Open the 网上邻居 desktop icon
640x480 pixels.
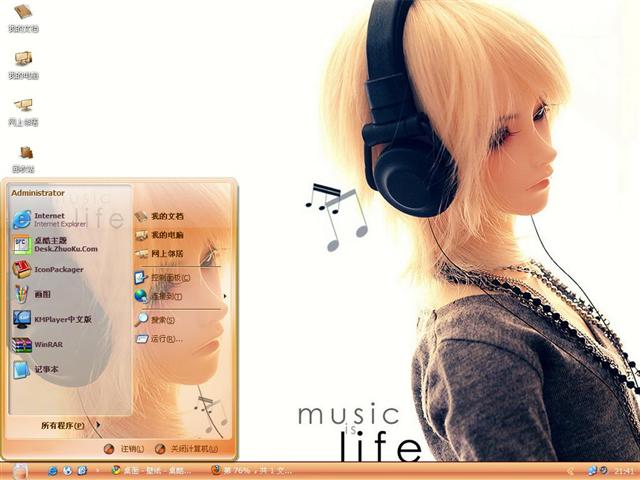tap(23, 112)
